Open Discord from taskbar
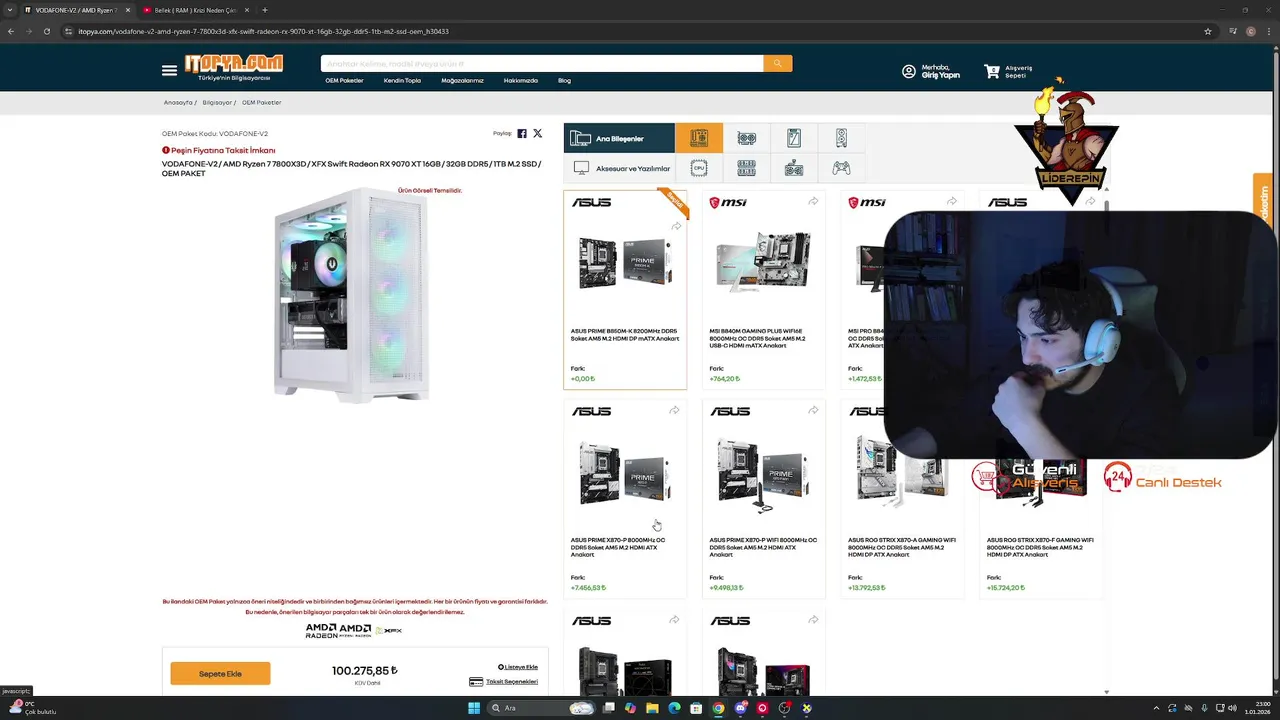Viewport: 1280px width, 720px height. 740,708
